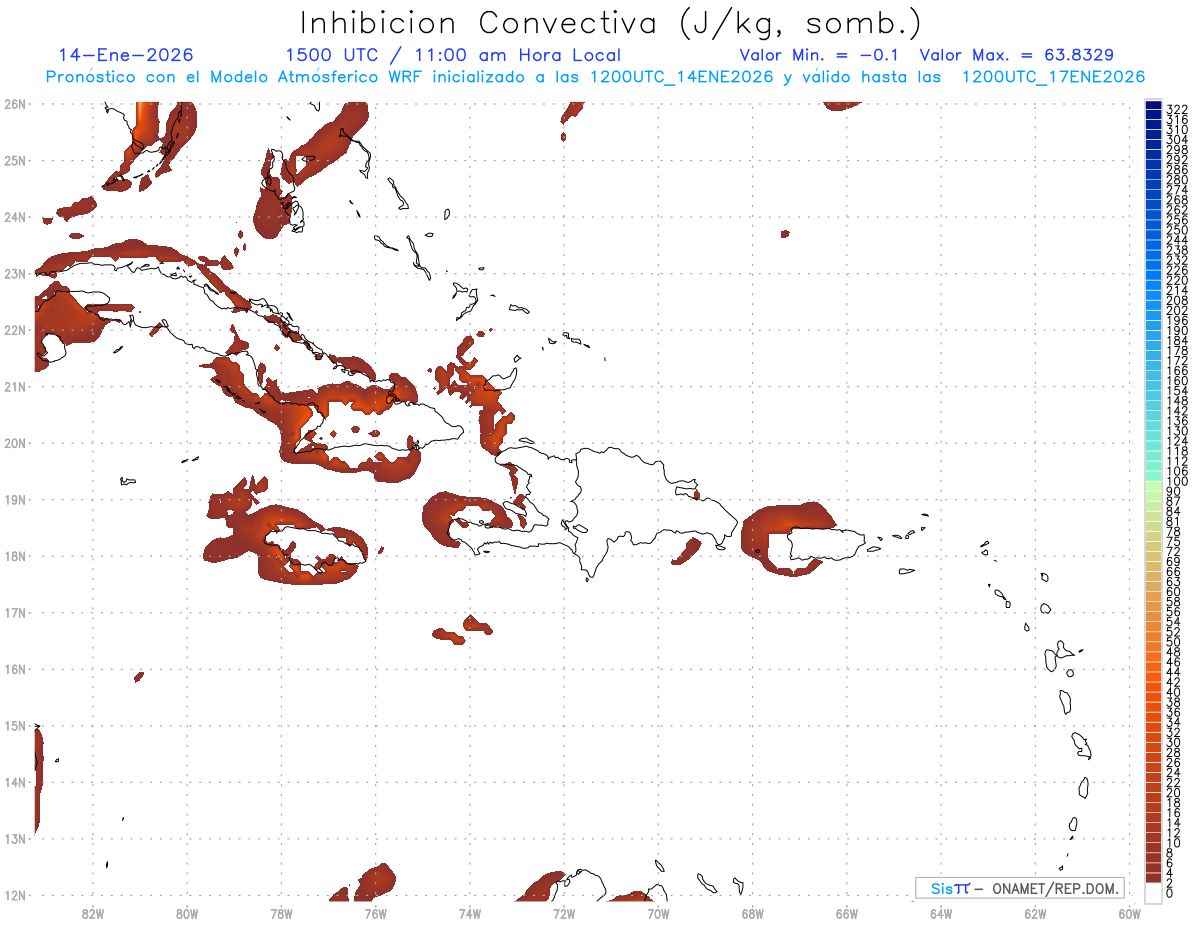The image size is (1200, 927).
Task: Click the 64W longitude label
Action: click(x=941, y=913)
